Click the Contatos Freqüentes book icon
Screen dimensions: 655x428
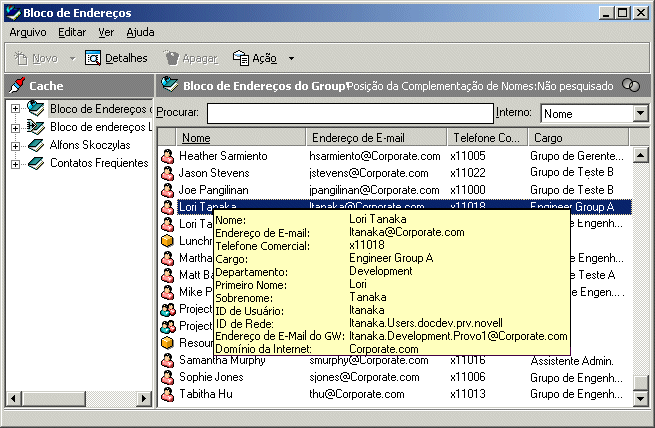[36, 163]
